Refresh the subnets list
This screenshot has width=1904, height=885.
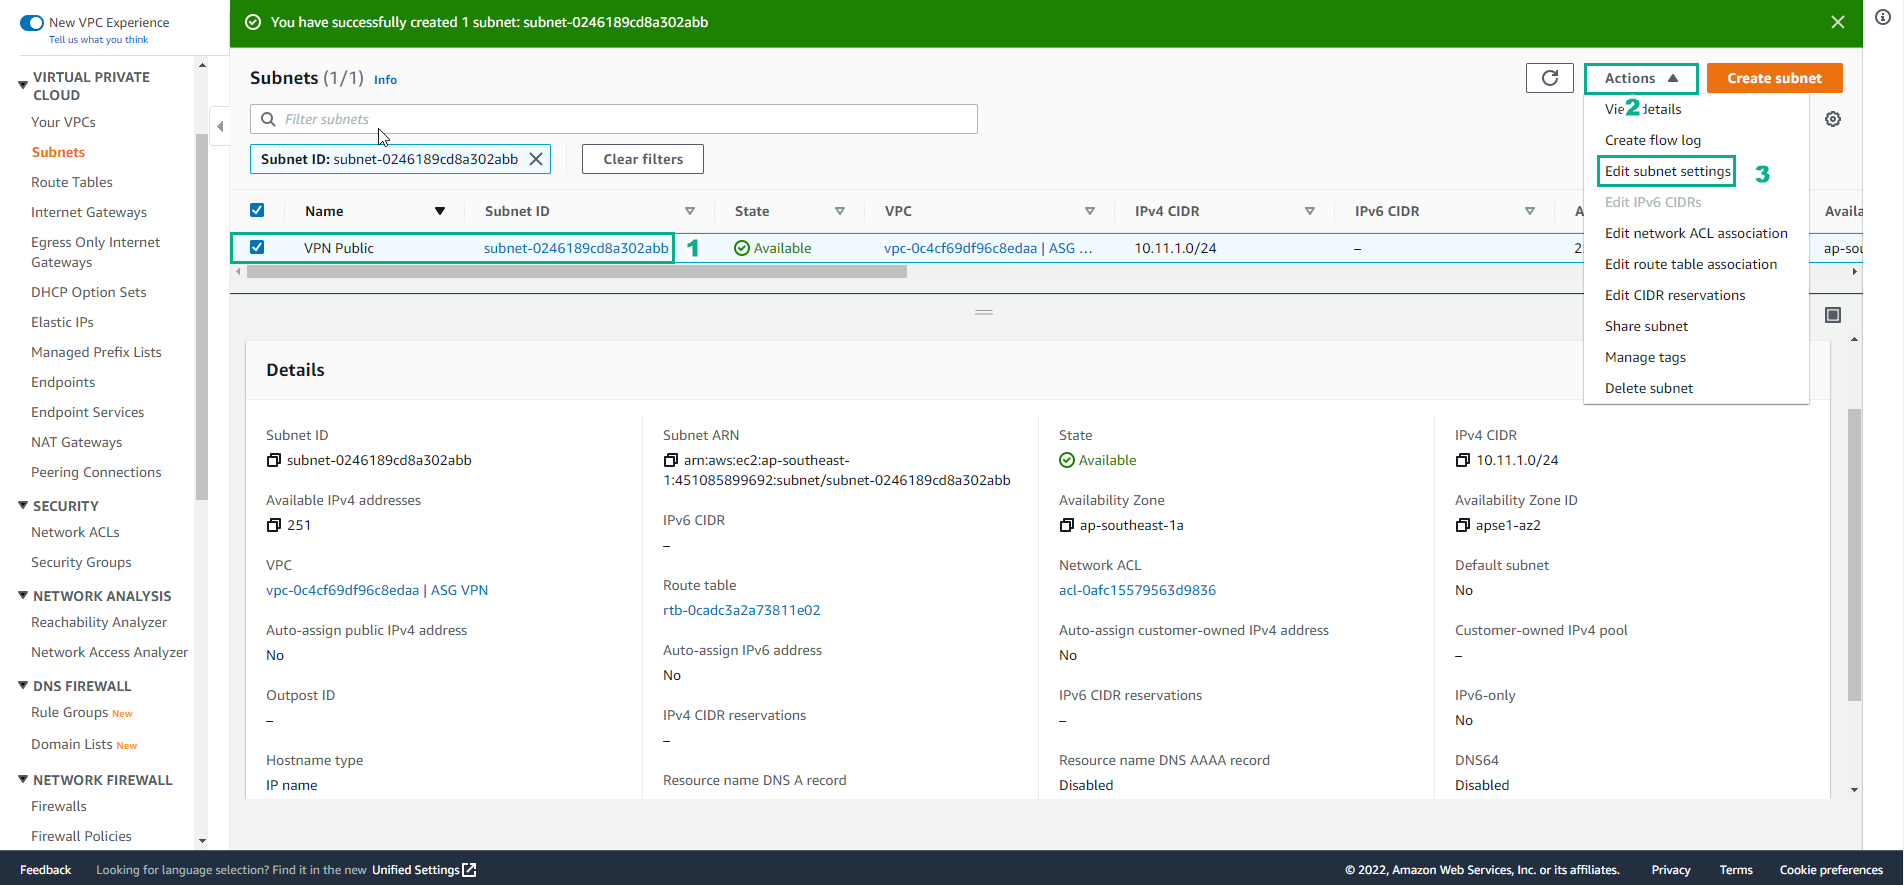1550,78
